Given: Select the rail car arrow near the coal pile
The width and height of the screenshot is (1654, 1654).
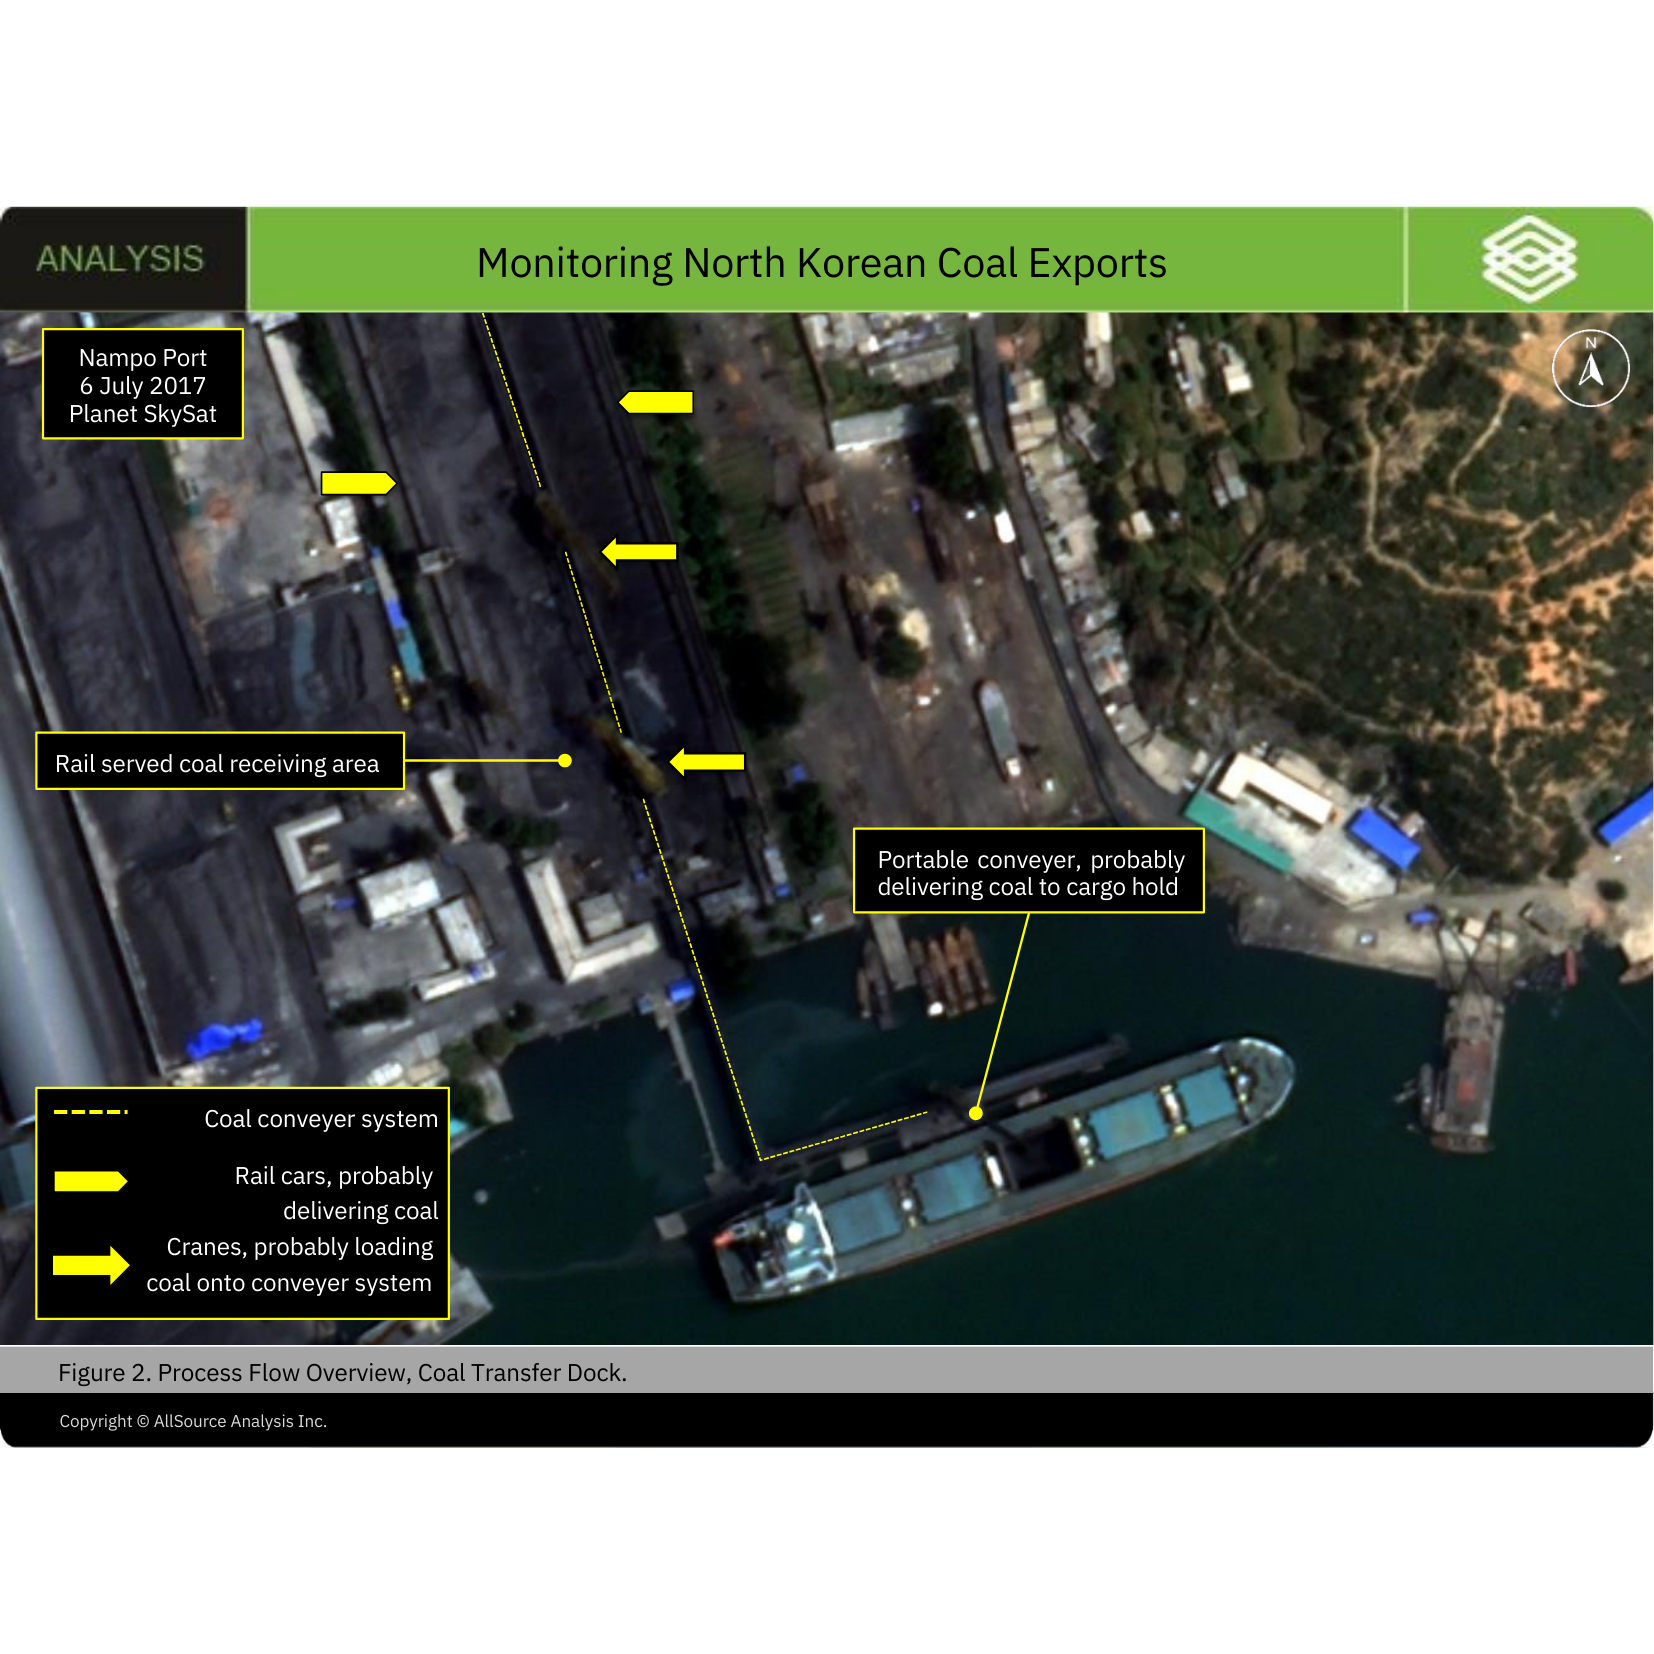Looking at the screenshot, I should click(357, 485).
